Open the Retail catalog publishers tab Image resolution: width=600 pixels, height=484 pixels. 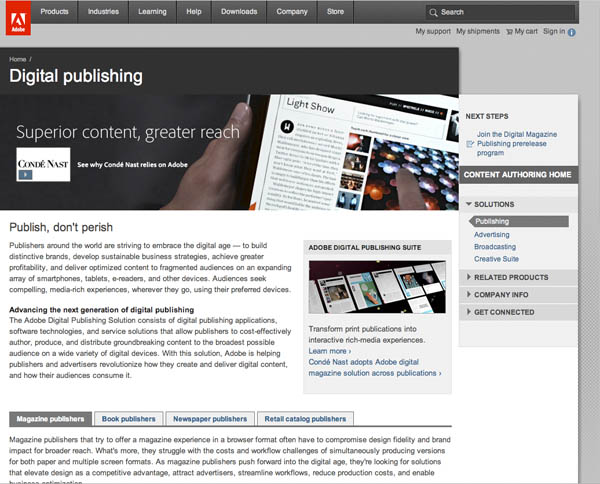pos(305,419)
